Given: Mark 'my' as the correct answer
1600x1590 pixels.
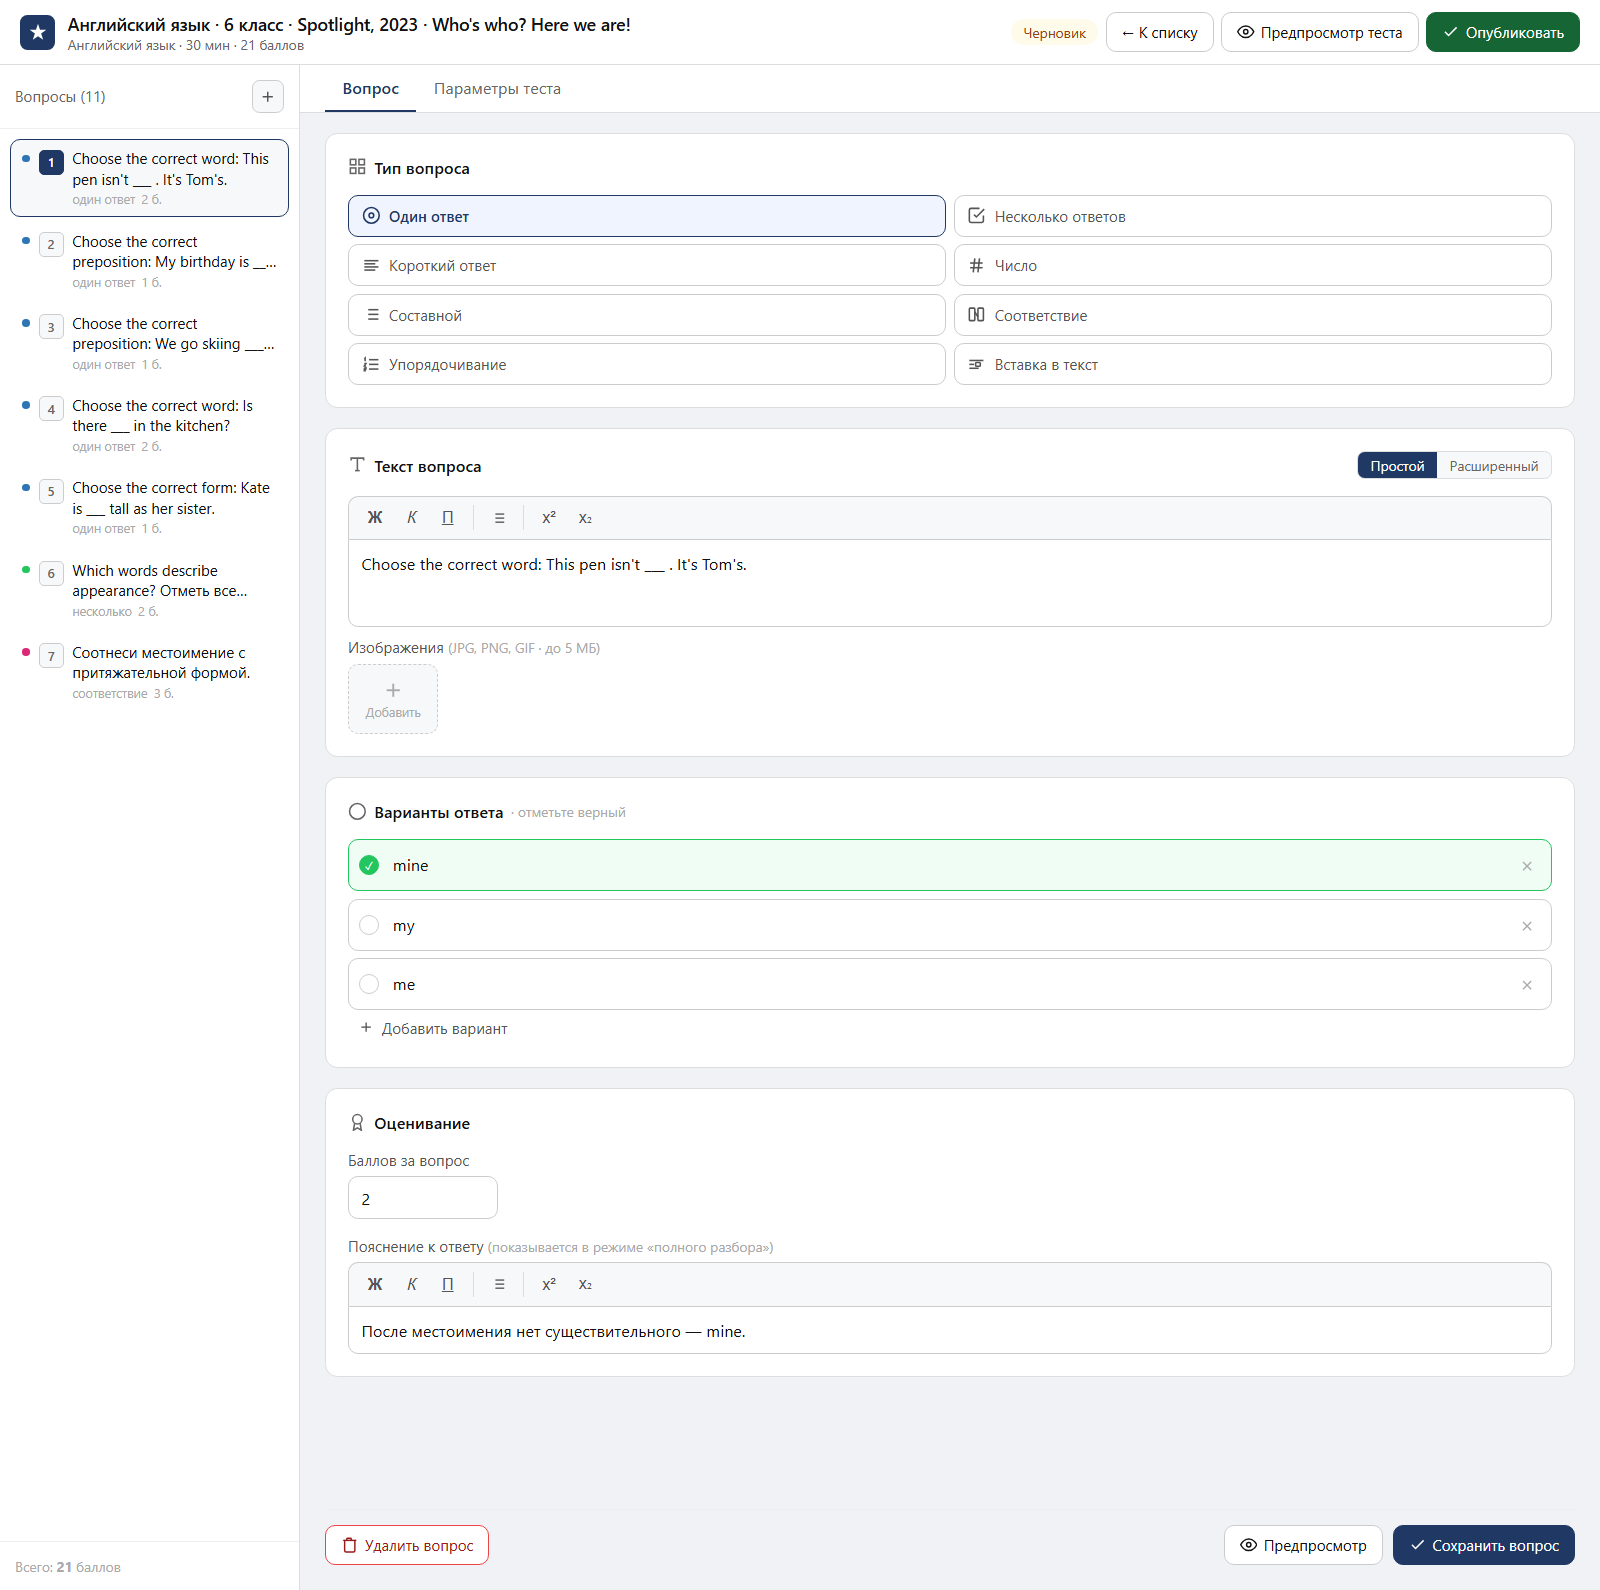Looking at the screenshot, I should click(x=369, y=926).
